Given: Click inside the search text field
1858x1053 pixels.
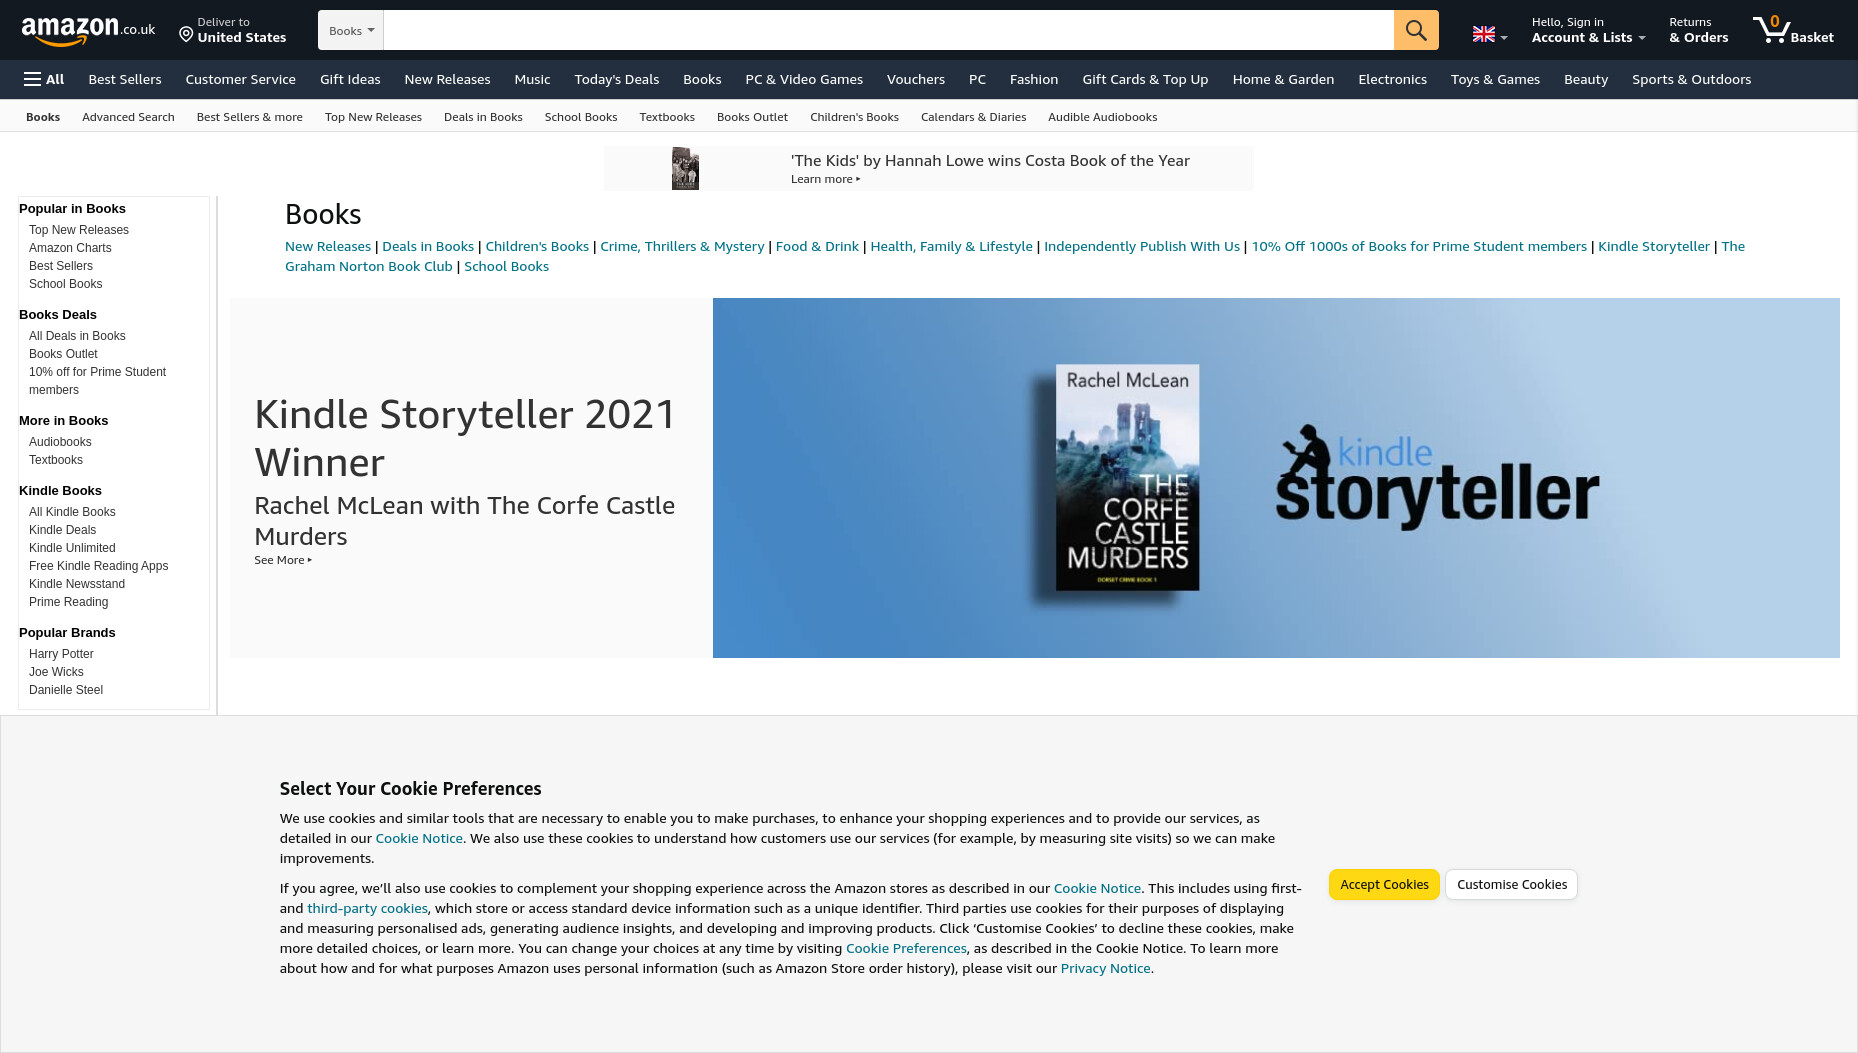Looking at the screenshot, I should [888, 30].
